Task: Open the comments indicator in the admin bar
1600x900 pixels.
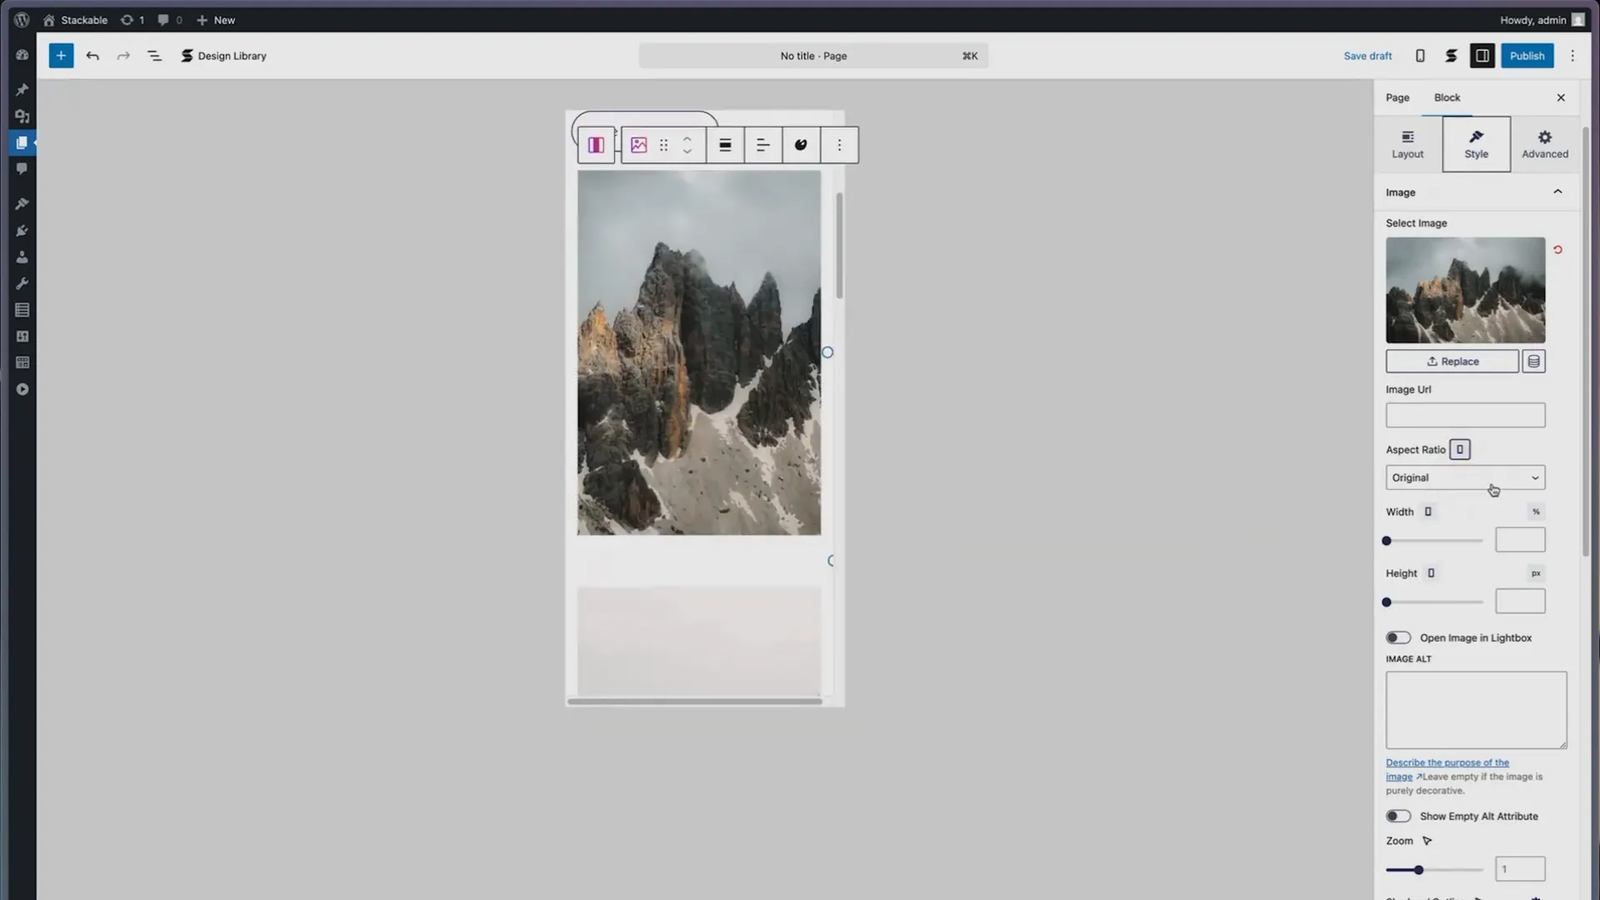Action: pyautogui.click(x=170, y=20)
